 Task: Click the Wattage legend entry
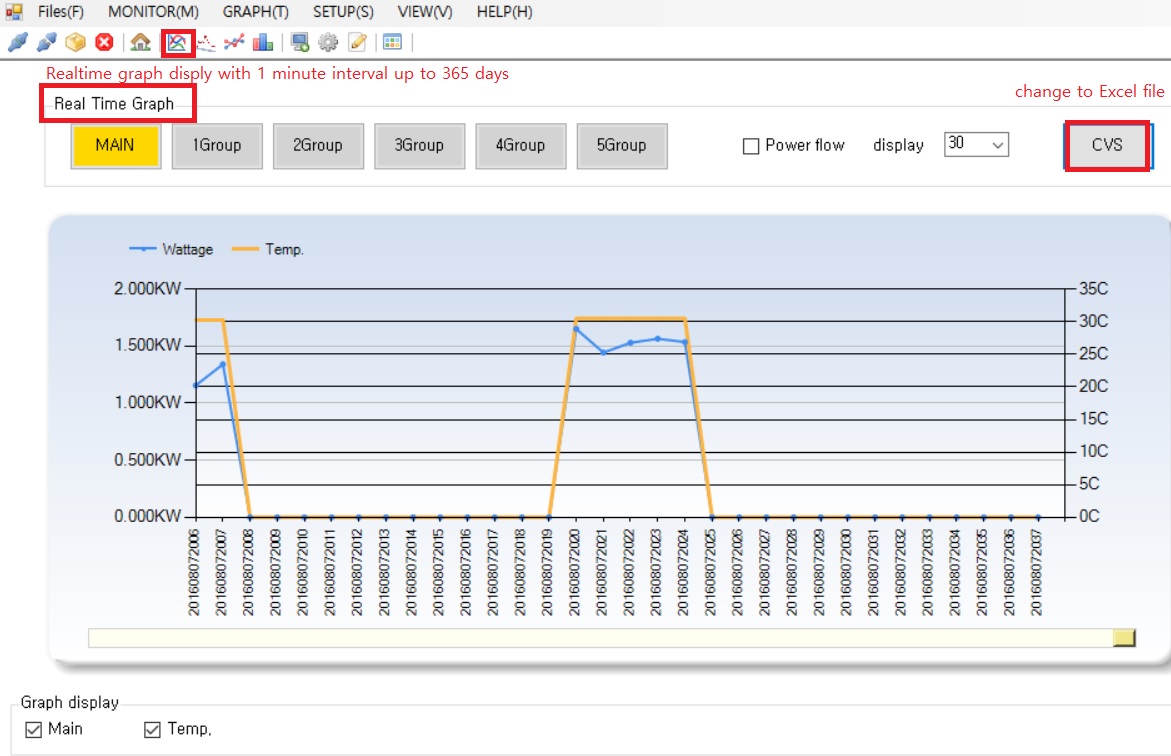[171, 250]
